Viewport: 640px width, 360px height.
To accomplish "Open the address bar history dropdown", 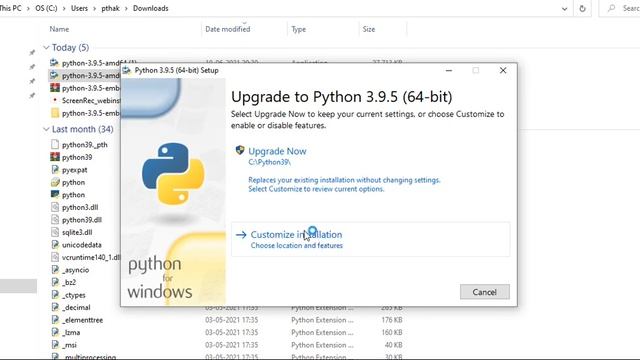I will [x=564, y=9].
